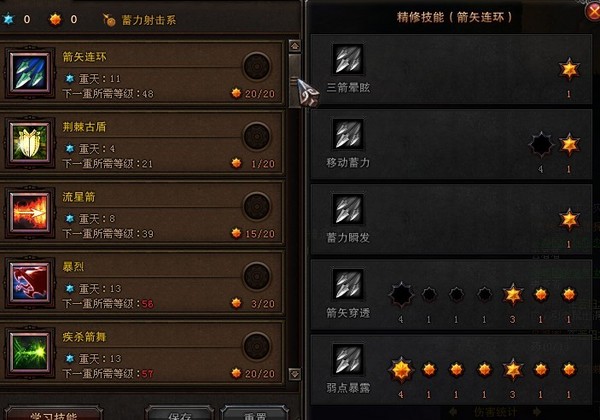Select the 移动蓄力 refinement icon
This screenshot has width=600, height=420.
(348, 134)
